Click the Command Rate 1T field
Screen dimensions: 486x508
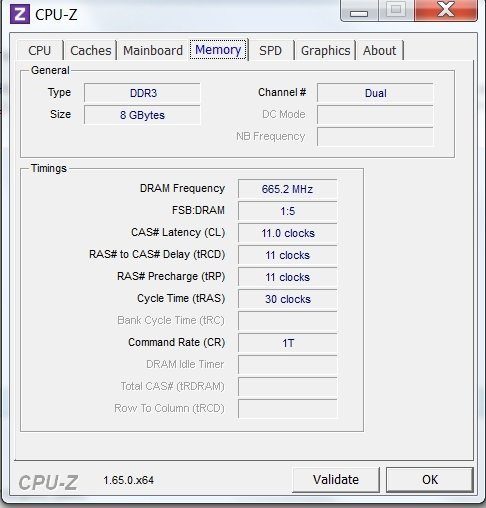coord(288,343)
